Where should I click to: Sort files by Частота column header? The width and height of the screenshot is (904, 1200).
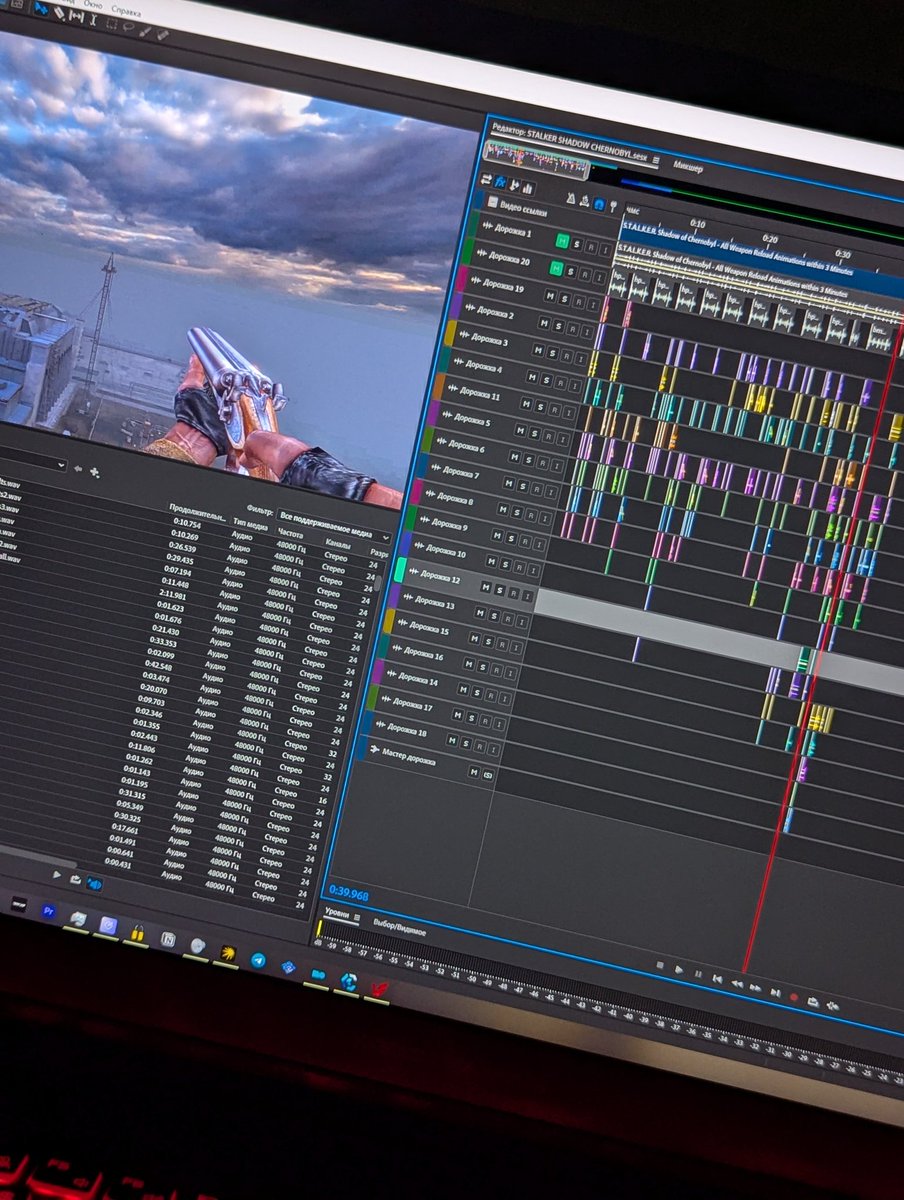[290, 533]
